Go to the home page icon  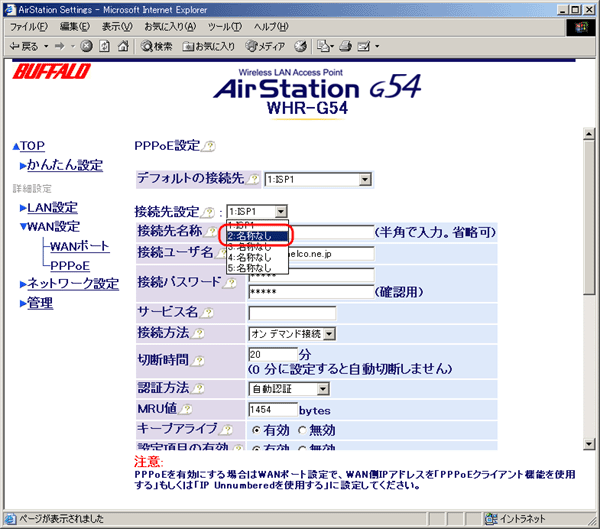pos(123,46)
